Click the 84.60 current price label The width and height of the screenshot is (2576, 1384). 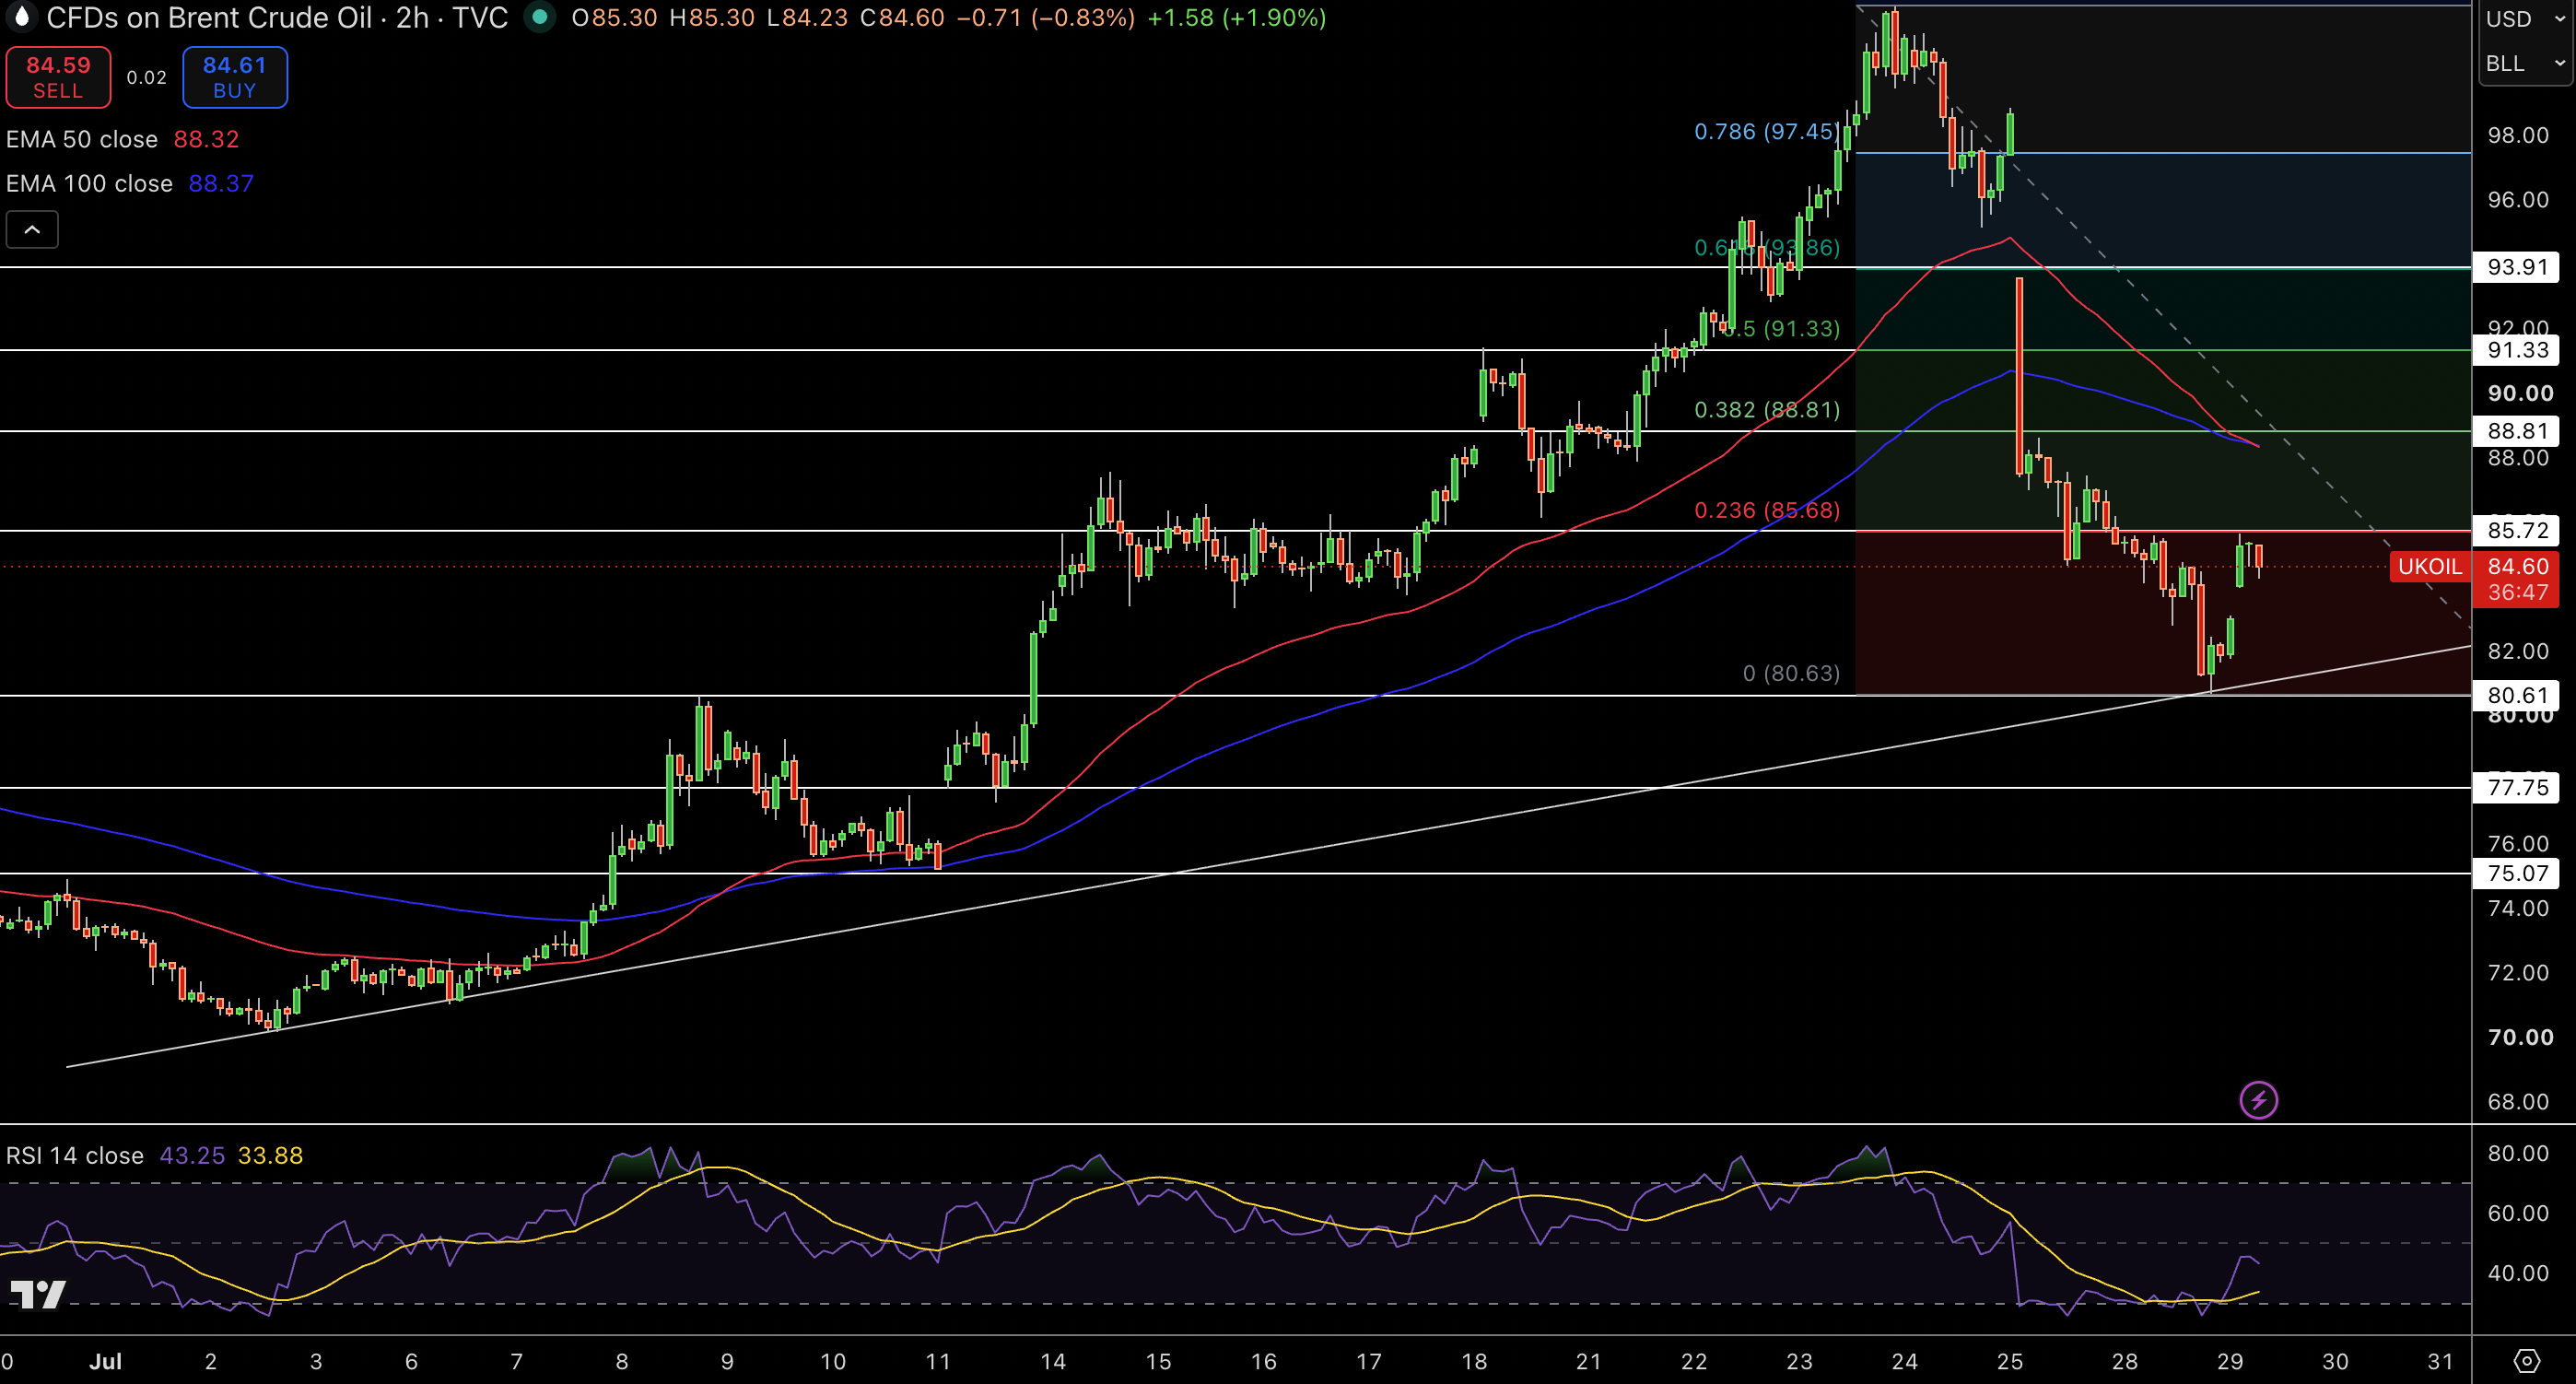point(2518,566)
